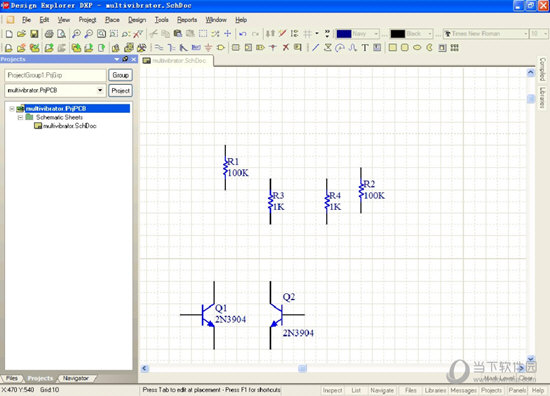Click the Project button

click(x=120, y=91)
